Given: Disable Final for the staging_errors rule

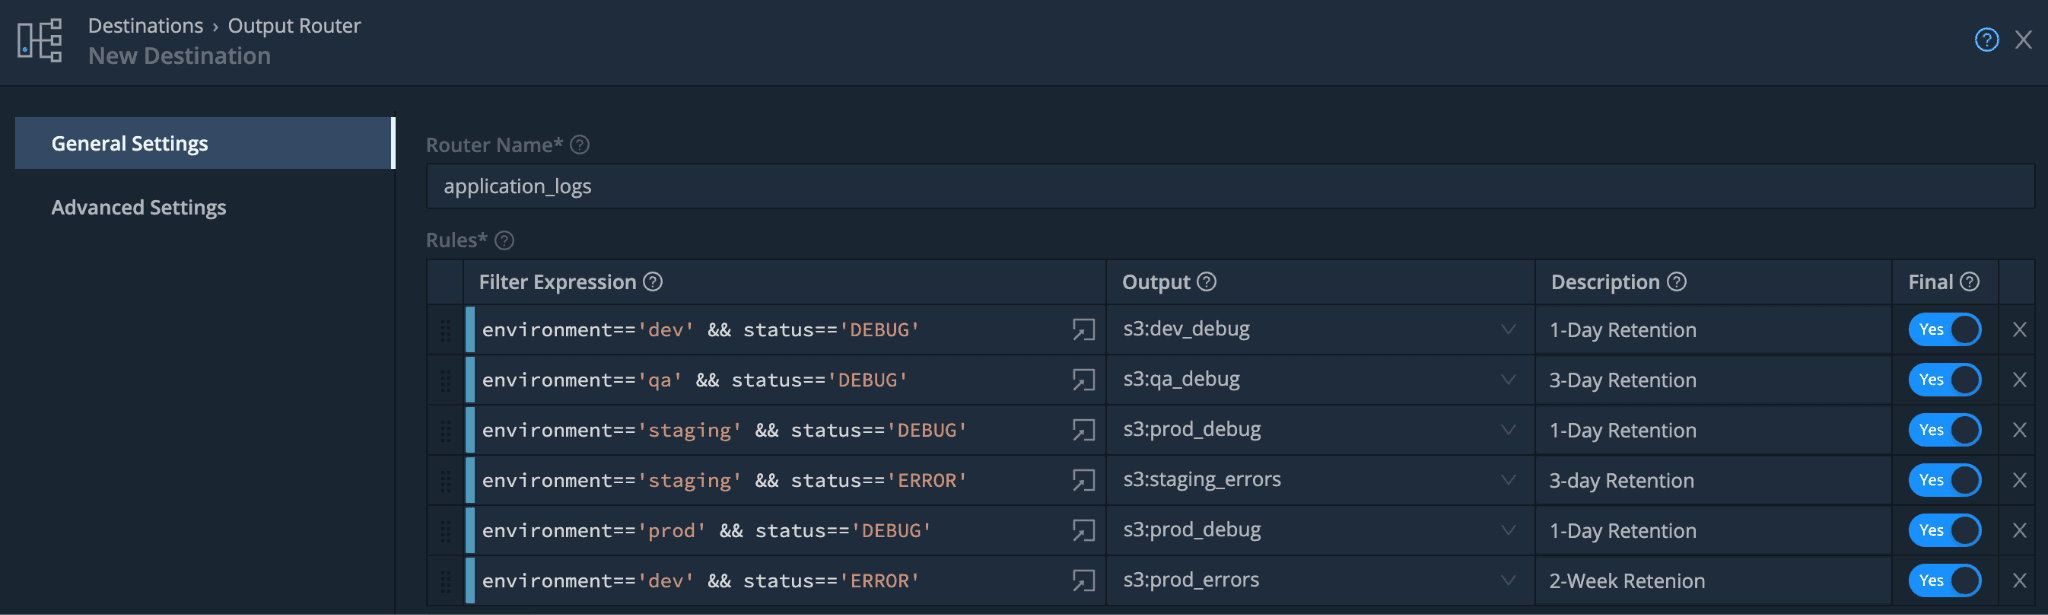Looking at the screenshot, I should 1944,481.
